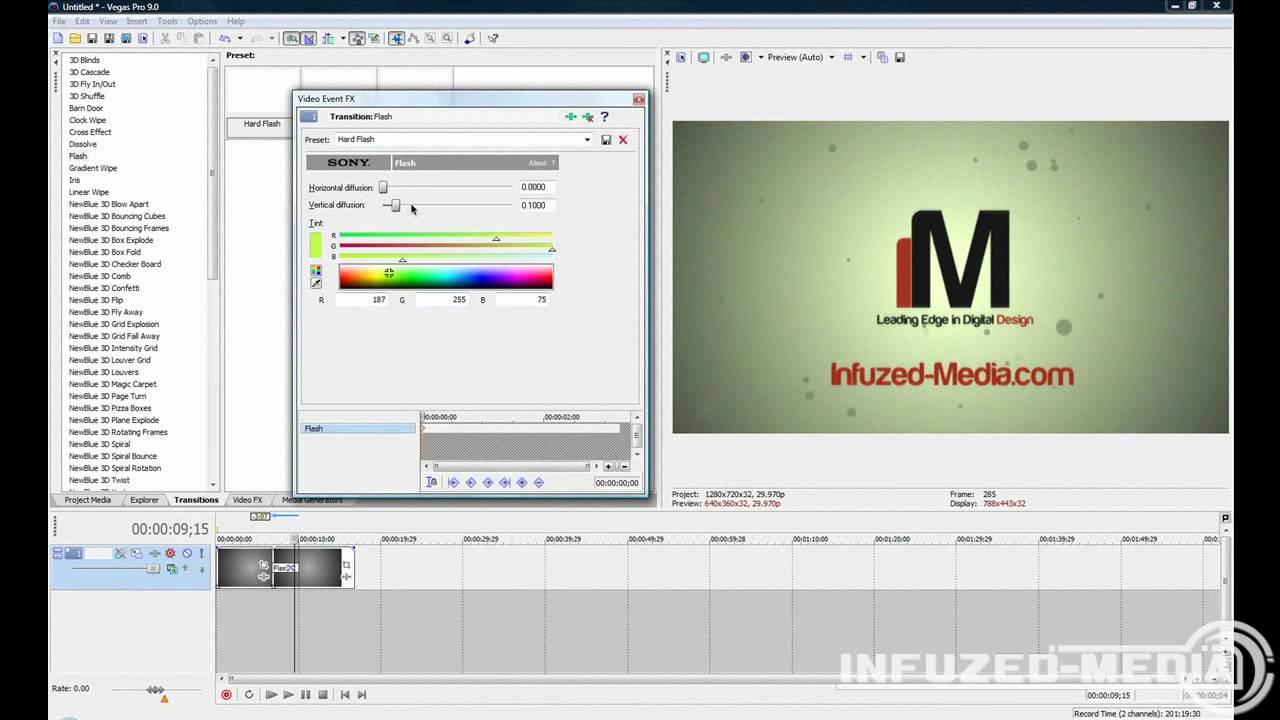The width and height of the screenshot is (1280, 720).
Task: Click the New project toolbar icon
Action: coord(58,39)
